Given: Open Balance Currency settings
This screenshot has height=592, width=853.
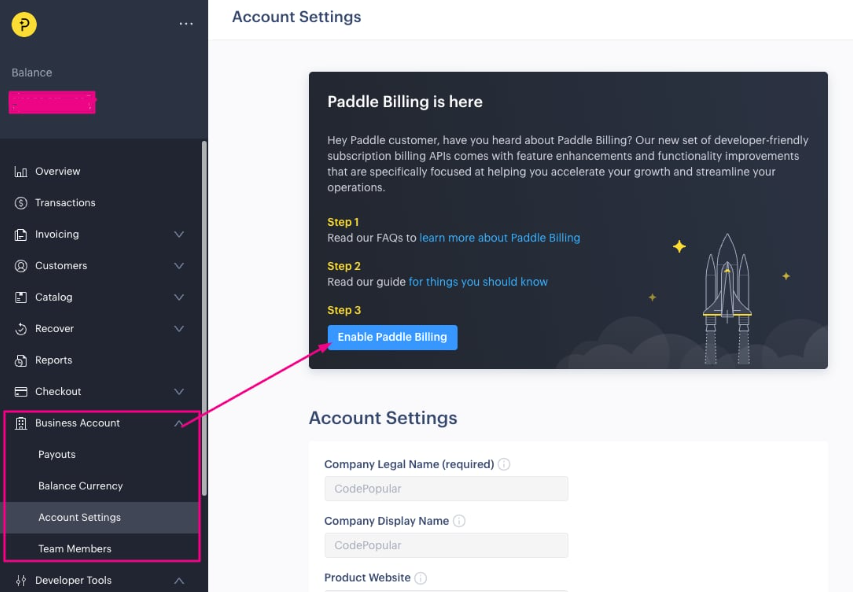Looking at the screenshot, I should [x=81, y=486].
